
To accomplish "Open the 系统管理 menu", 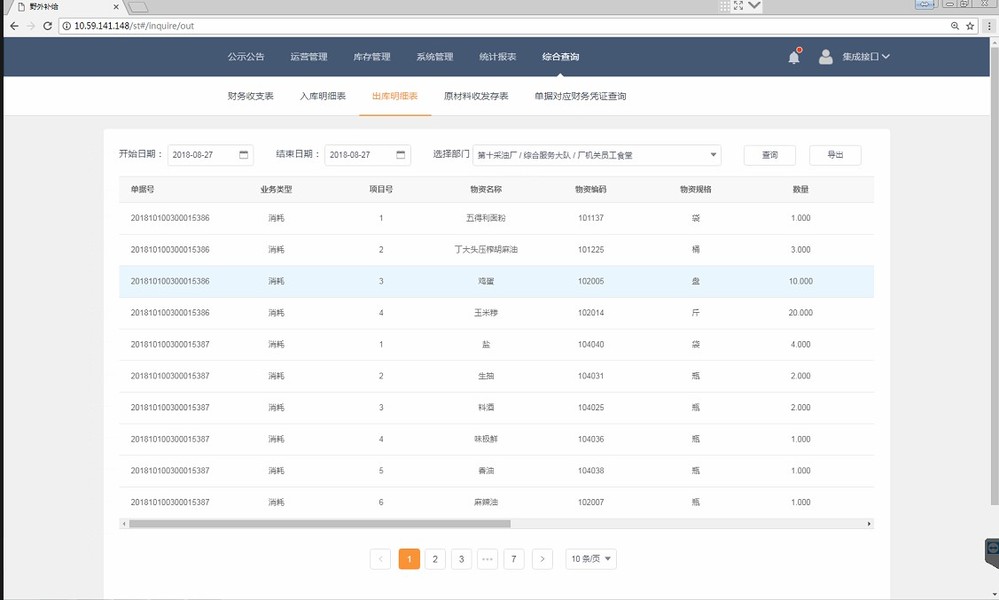I will 435,57.
